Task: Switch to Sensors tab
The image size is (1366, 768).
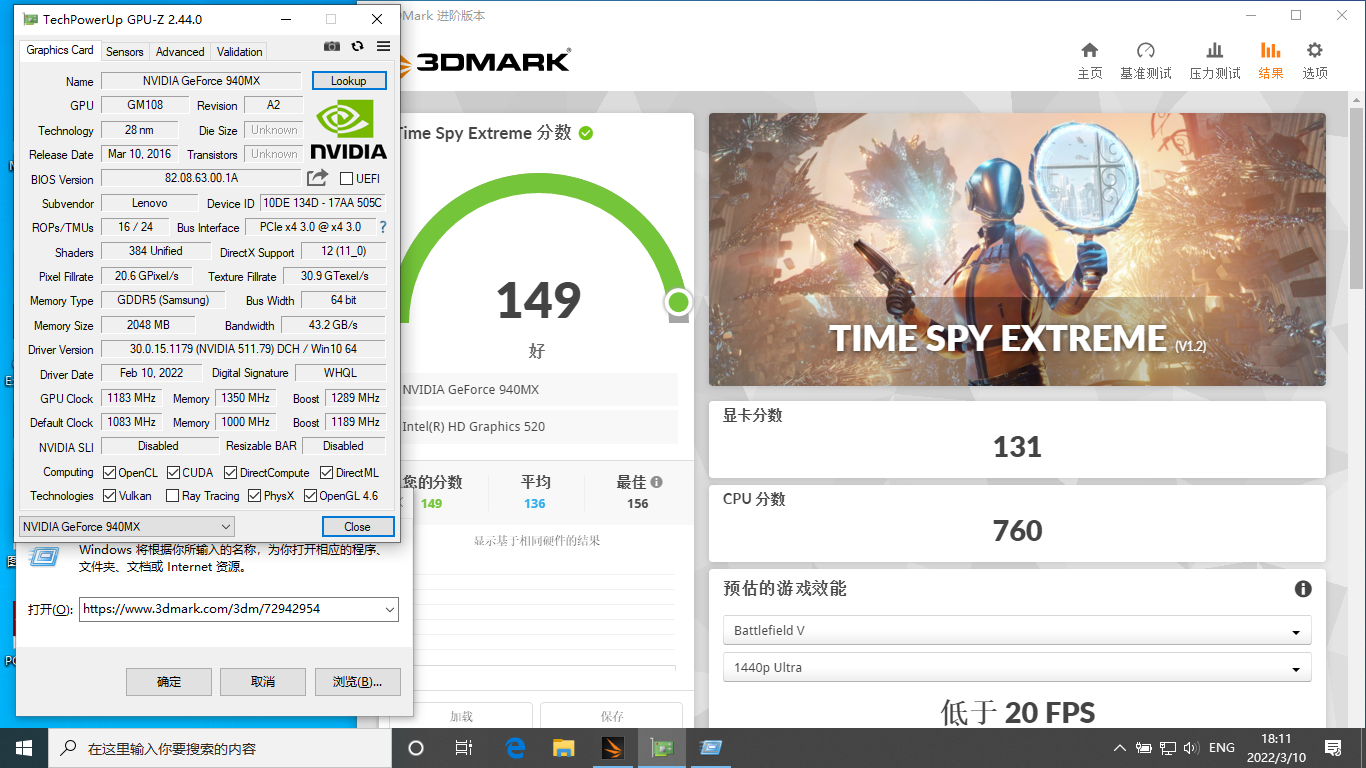Action: tap(125, 51)
